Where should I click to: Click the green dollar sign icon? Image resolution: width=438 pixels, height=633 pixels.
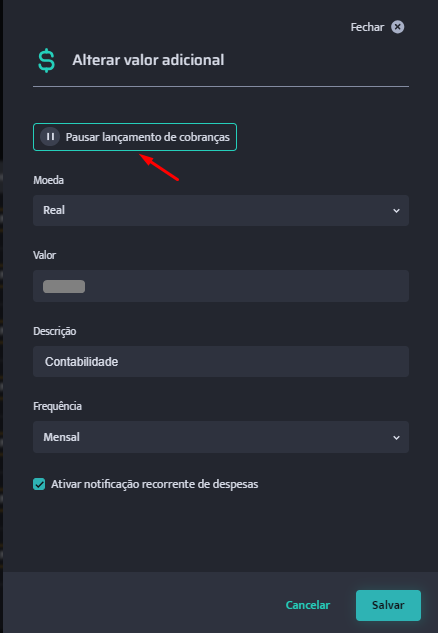[46, 60]
